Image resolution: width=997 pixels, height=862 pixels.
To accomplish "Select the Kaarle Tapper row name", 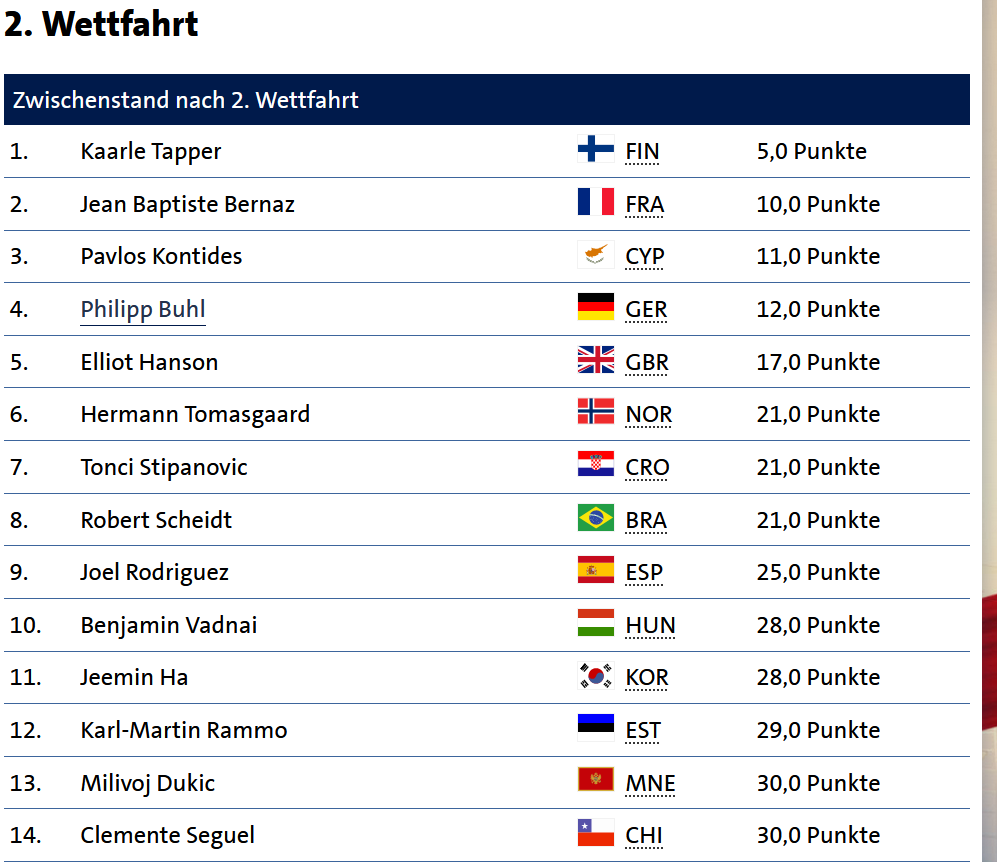I will pos(151,152).
